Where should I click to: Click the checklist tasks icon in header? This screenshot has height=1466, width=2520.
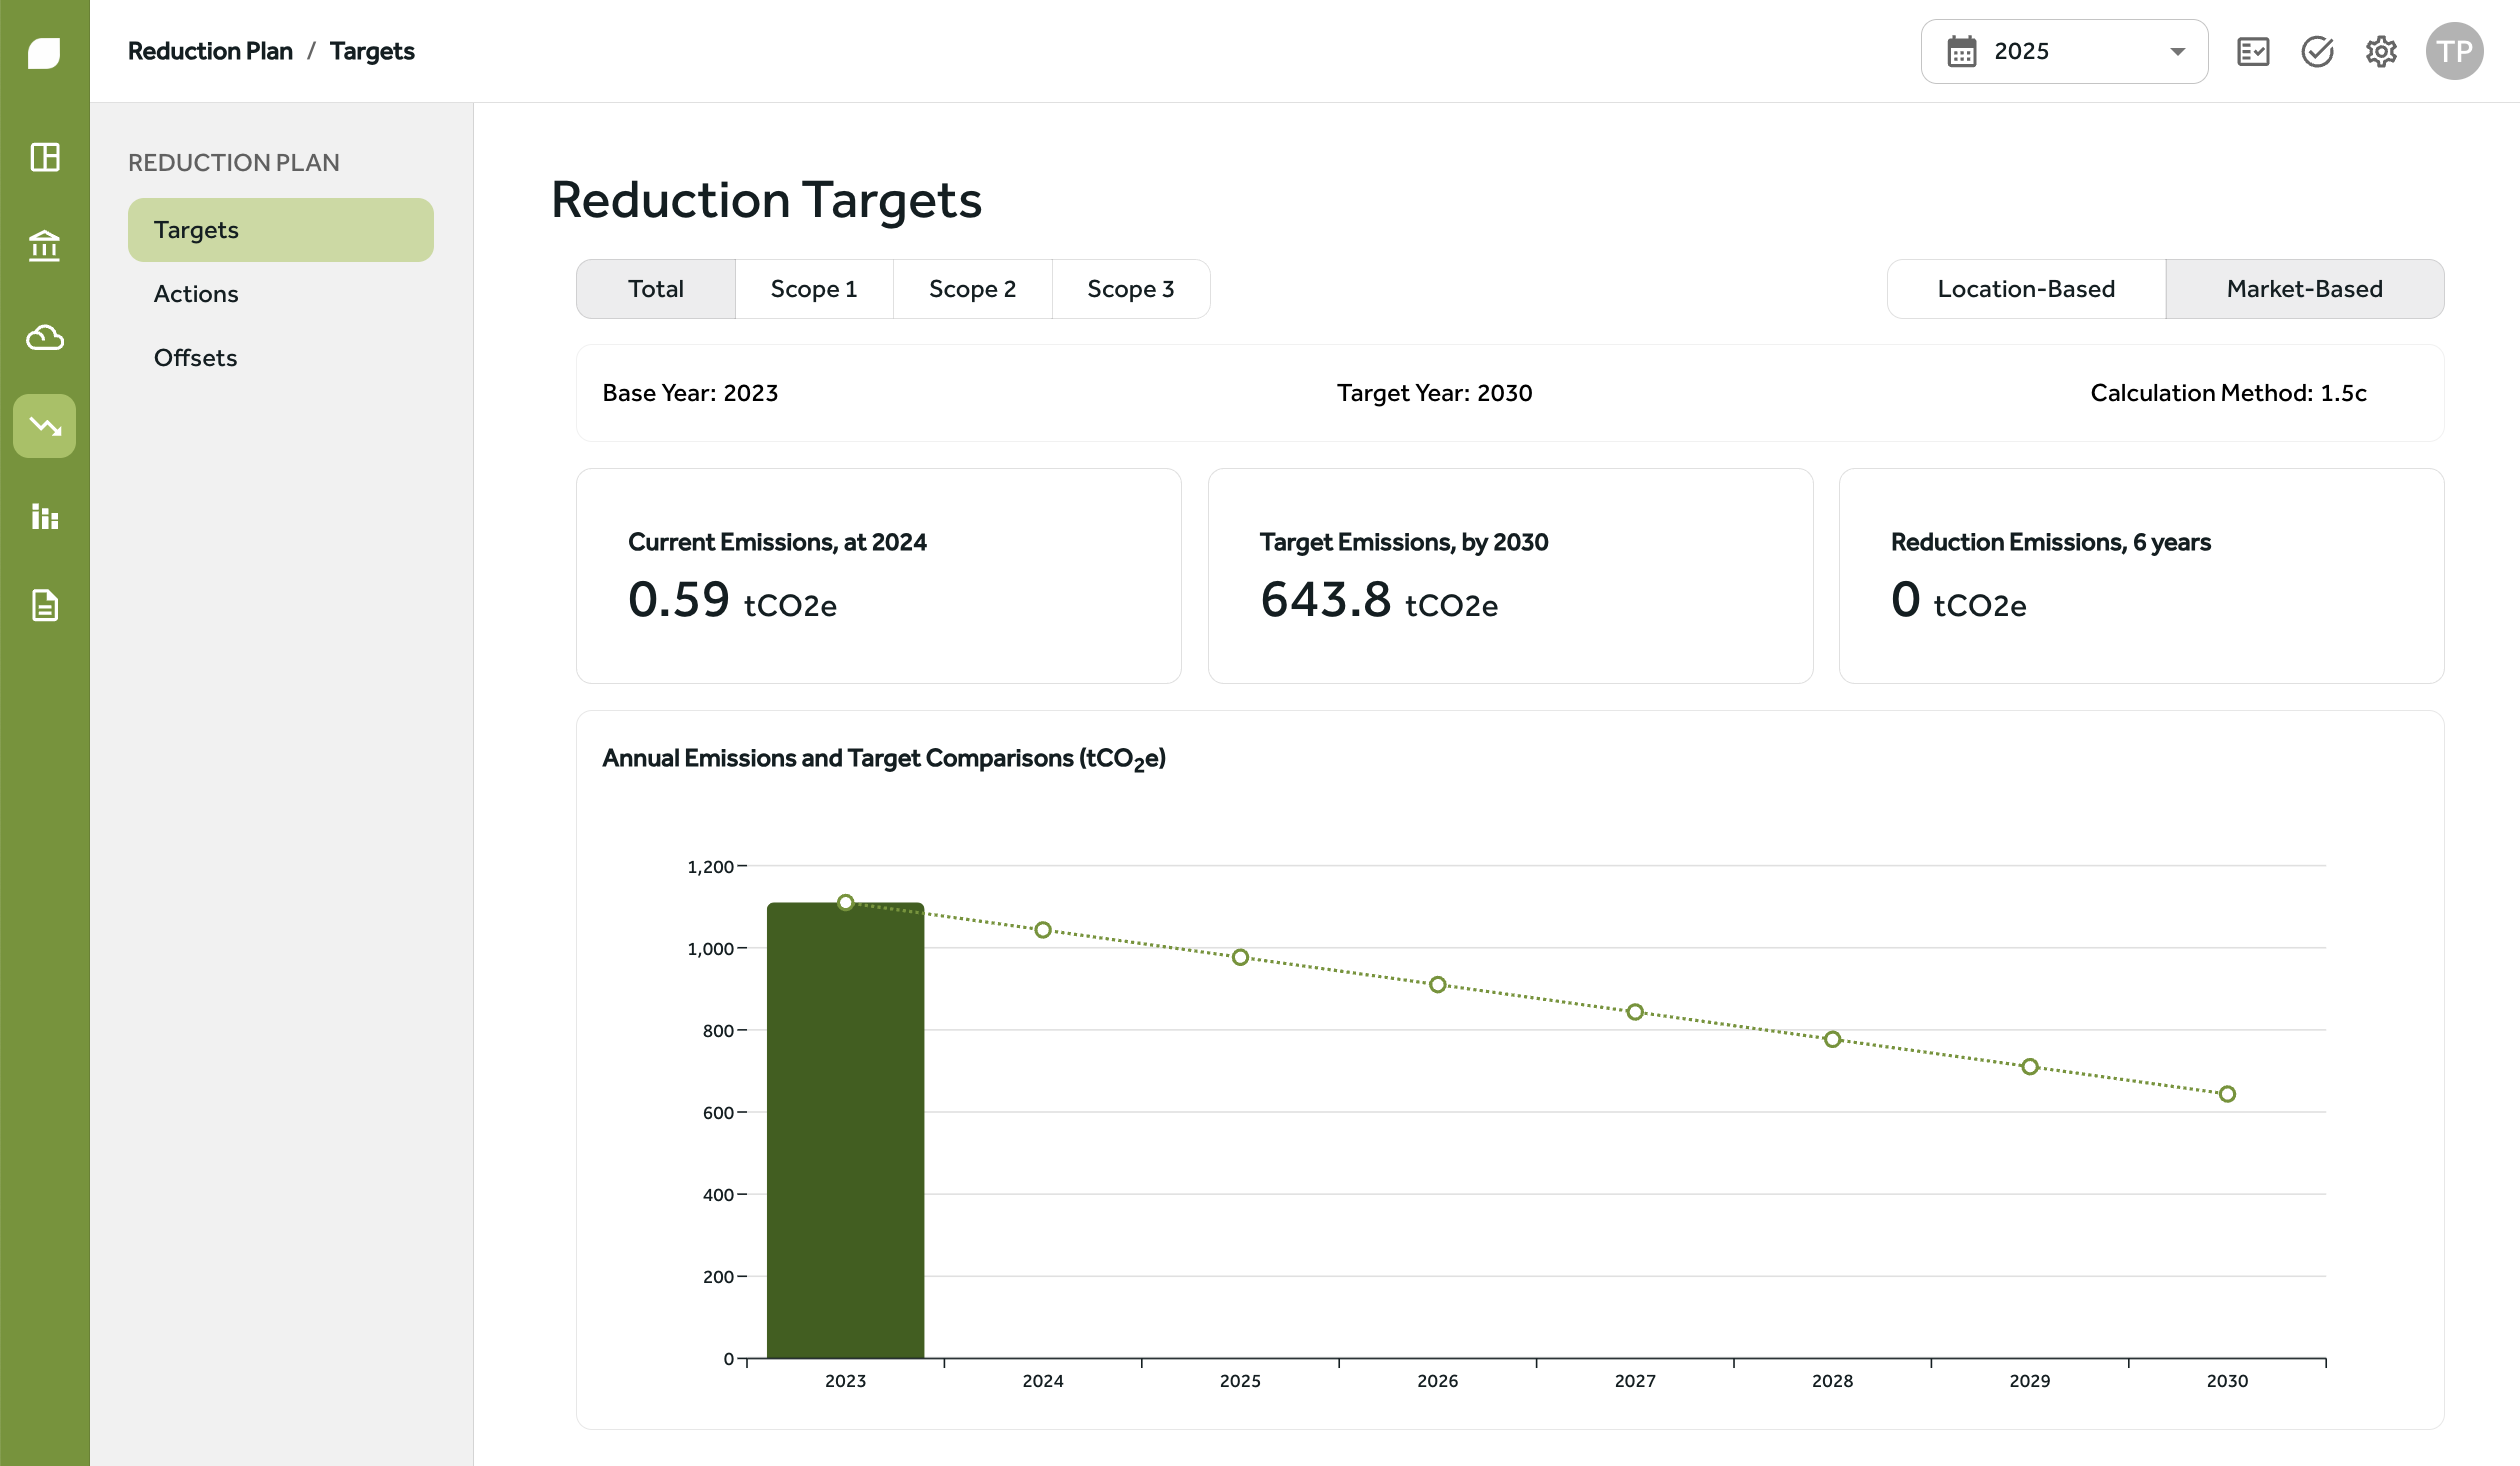pyautogui.click(x=2252, y=52)
